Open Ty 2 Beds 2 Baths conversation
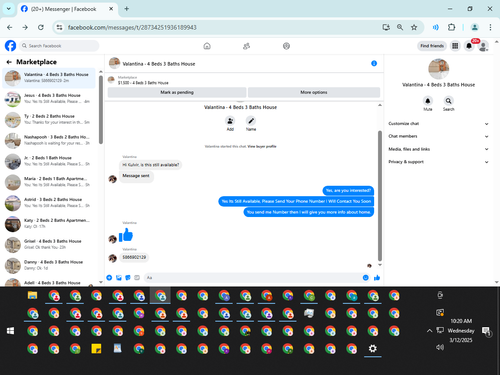This screenshot has height=375, width=500. tap(49, 119)
